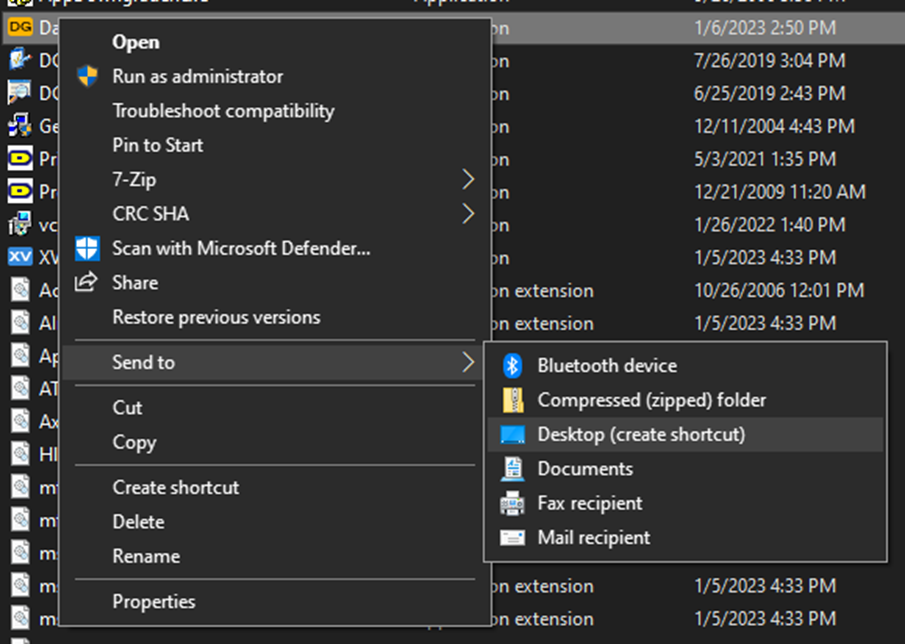Select the installer icon dated 1/26/2022
Image resolution: width=905 pixels, height=644 pixels.
click(x=20, y=224)
